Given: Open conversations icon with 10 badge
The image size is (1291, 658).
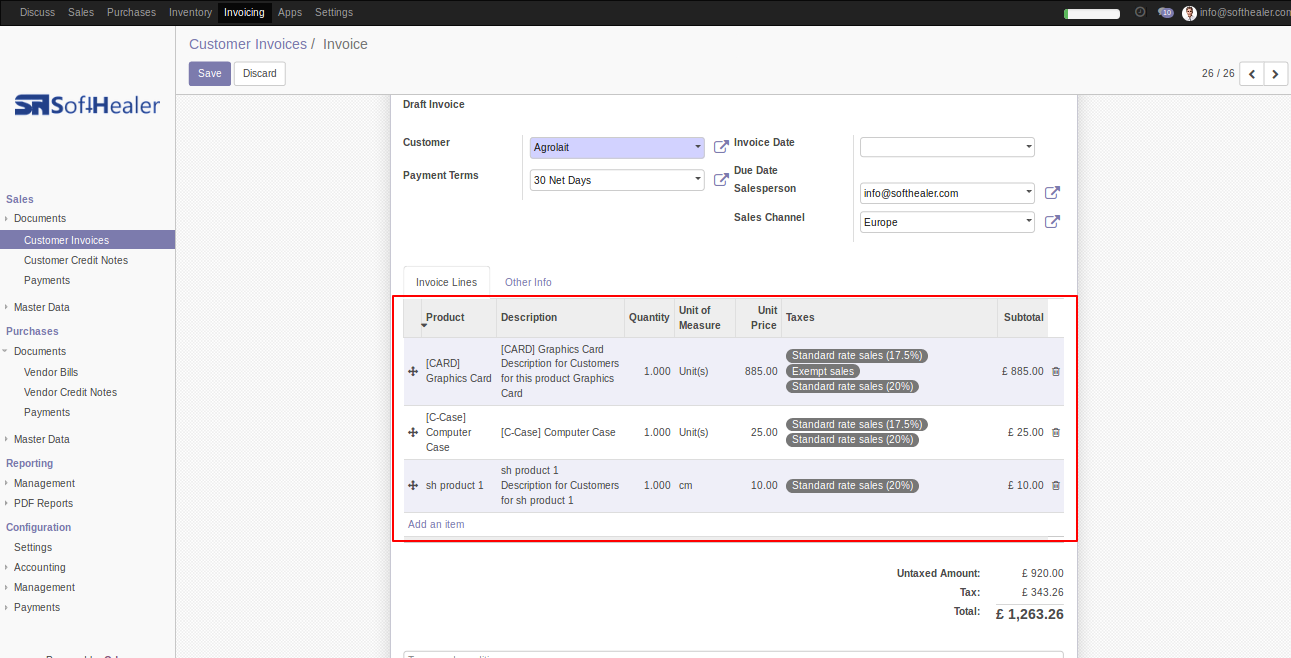Looking at the screenshot, I should point(1165,12).
